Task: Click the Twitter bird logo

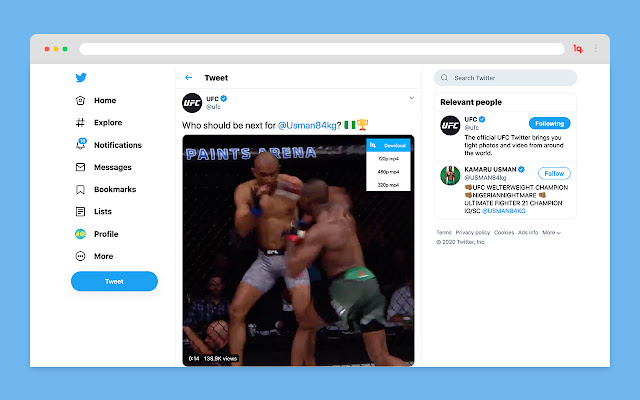Action: click(x=81, y=77)
